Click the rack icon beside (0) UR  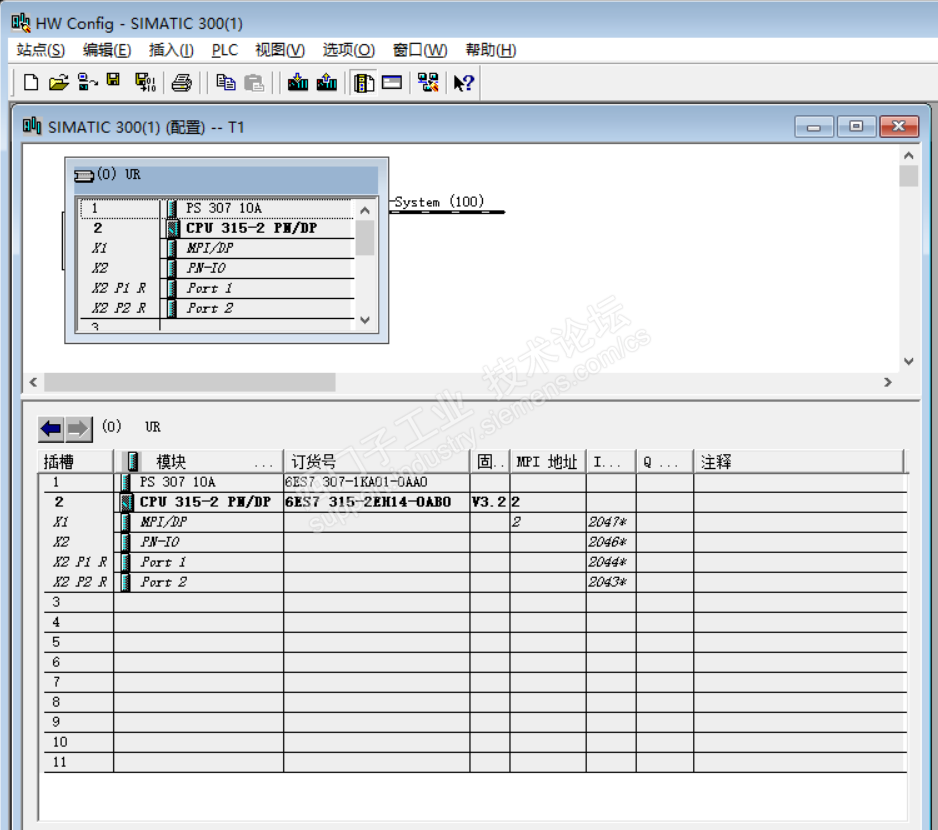pos(84,175)
